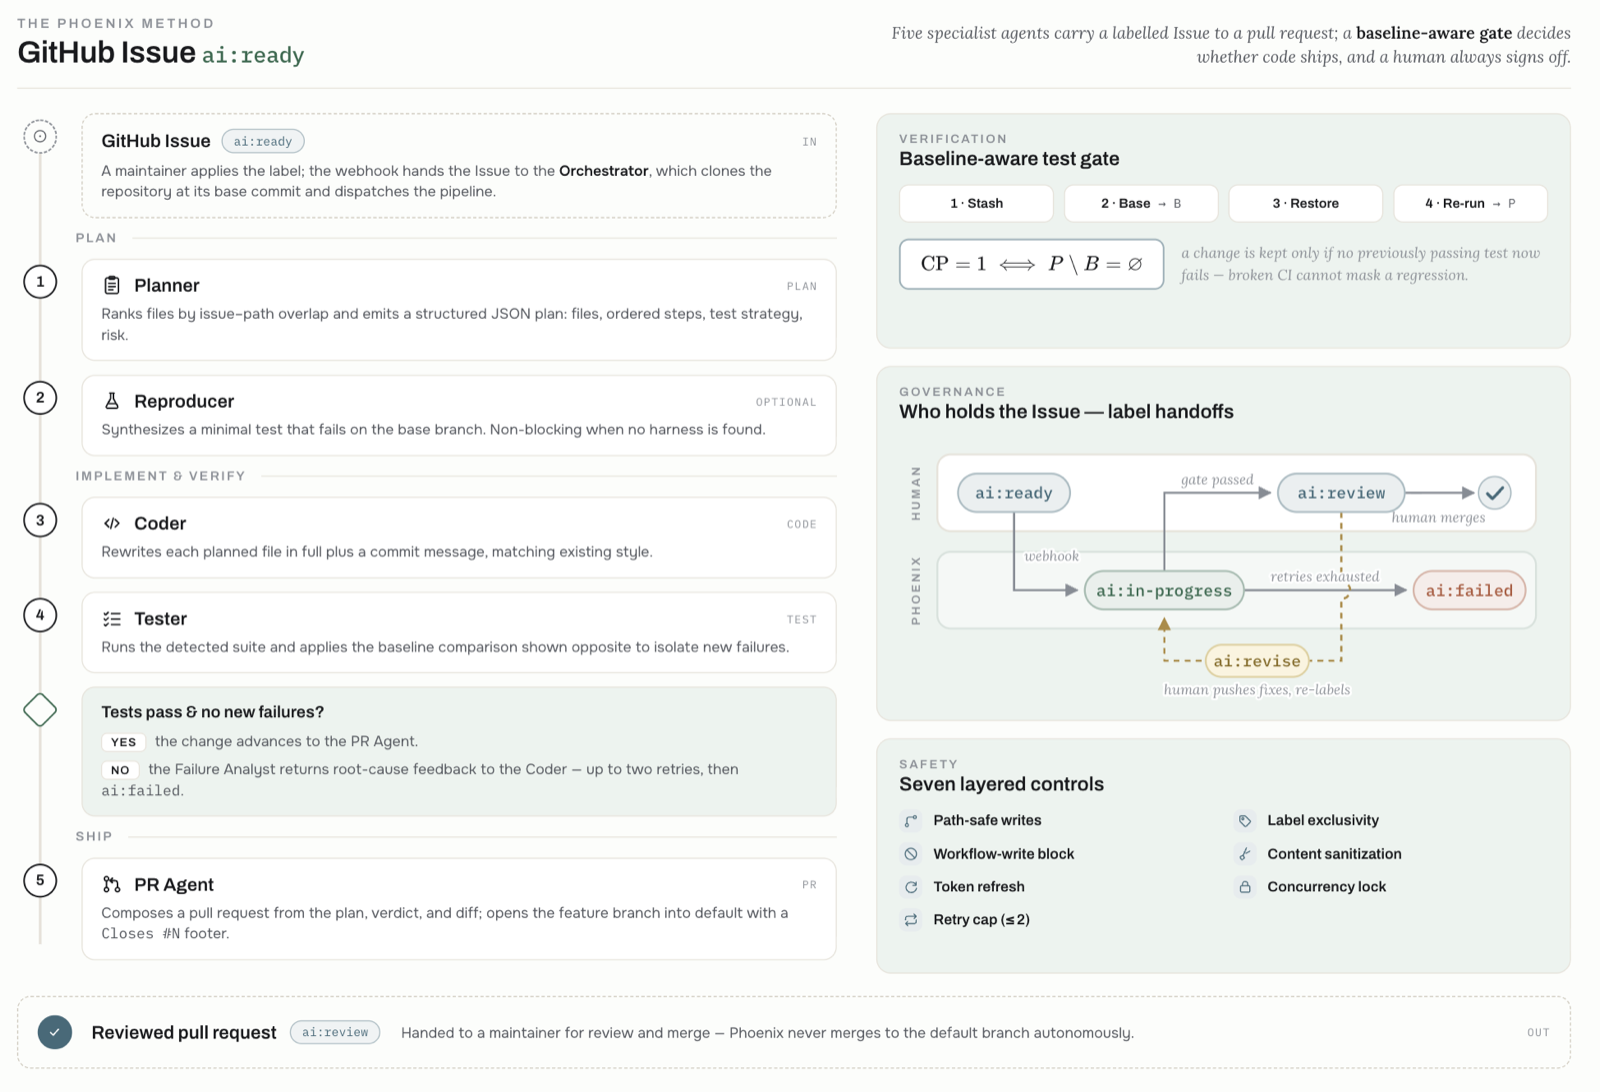This screenshot has width=1600, height=1092.
Task: Click the 'Concurrency lock' text
Action: tap(1326, 887)
